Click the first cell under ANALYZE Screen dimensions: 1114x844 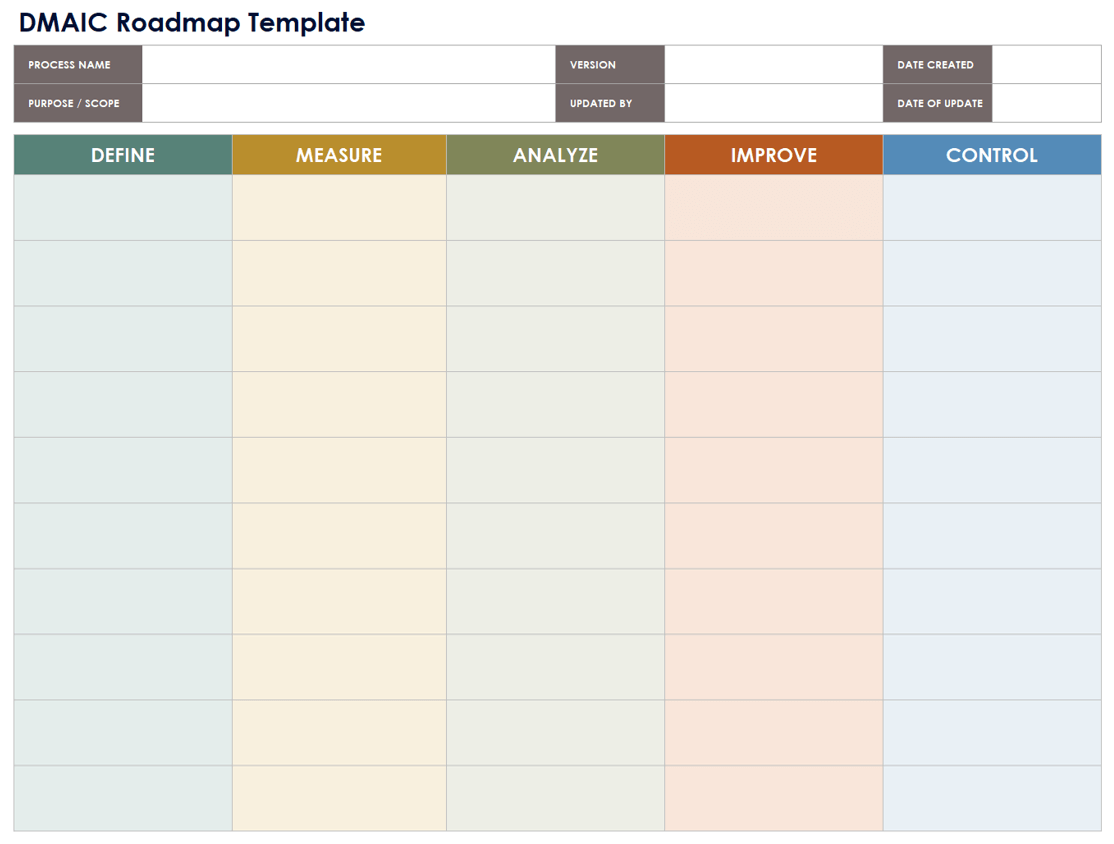tap(555, 208)
